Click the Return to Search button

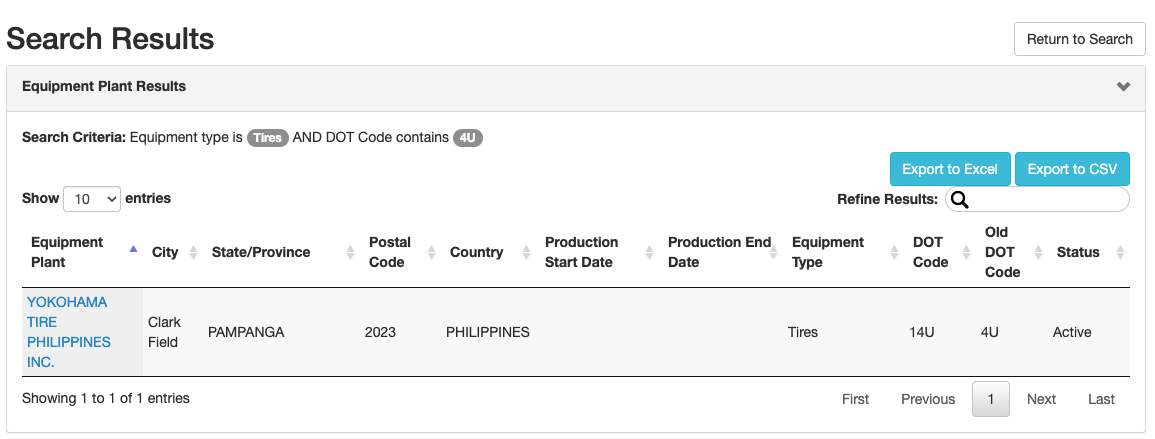click(x=1079, y=39)
